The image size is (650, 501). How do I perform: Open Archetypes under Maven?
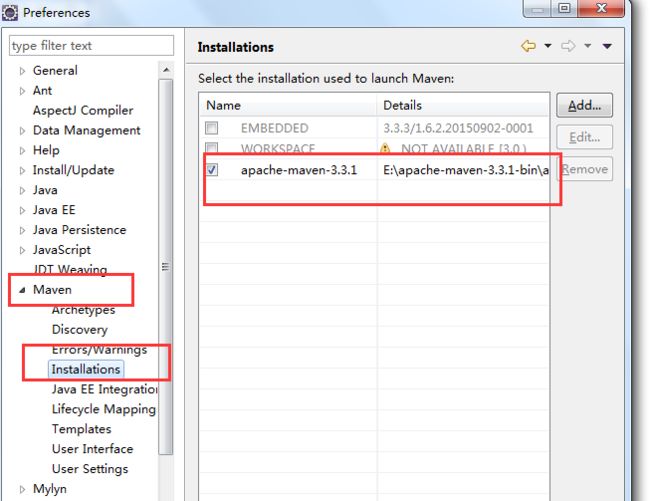pyautogui.click(x=83, y=310)
